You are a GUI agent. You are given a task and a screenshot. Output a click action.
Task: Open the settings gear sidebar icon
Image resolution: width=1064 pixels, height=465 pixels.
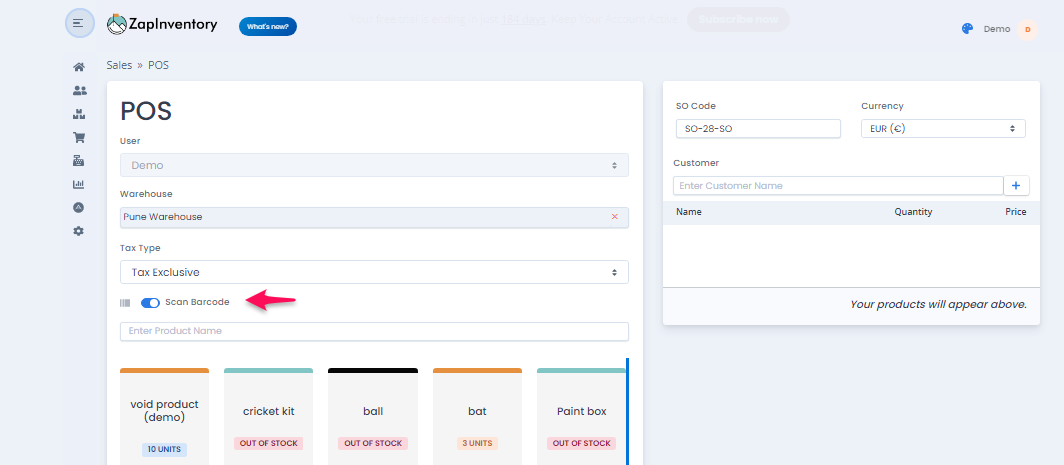click(x=79, y=231)
